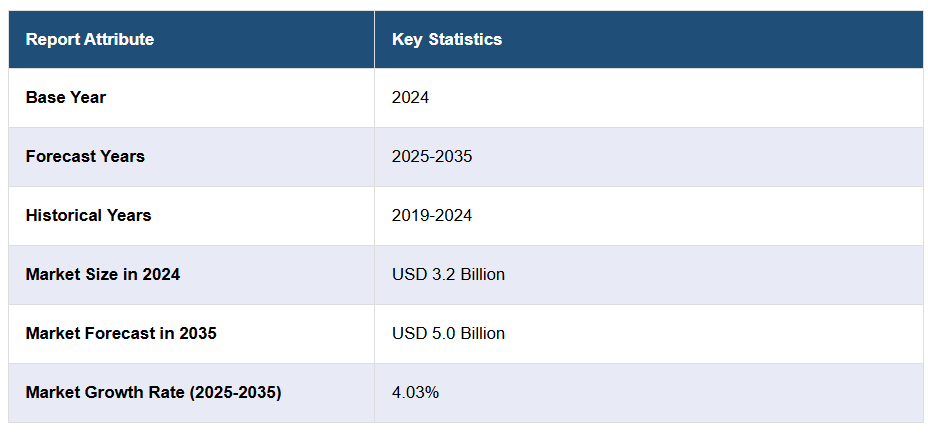The height and width of the screenshot is (435, 928).
Task: Select the "Market Forecast in 2035" label
Action: [x=121, y=333]
